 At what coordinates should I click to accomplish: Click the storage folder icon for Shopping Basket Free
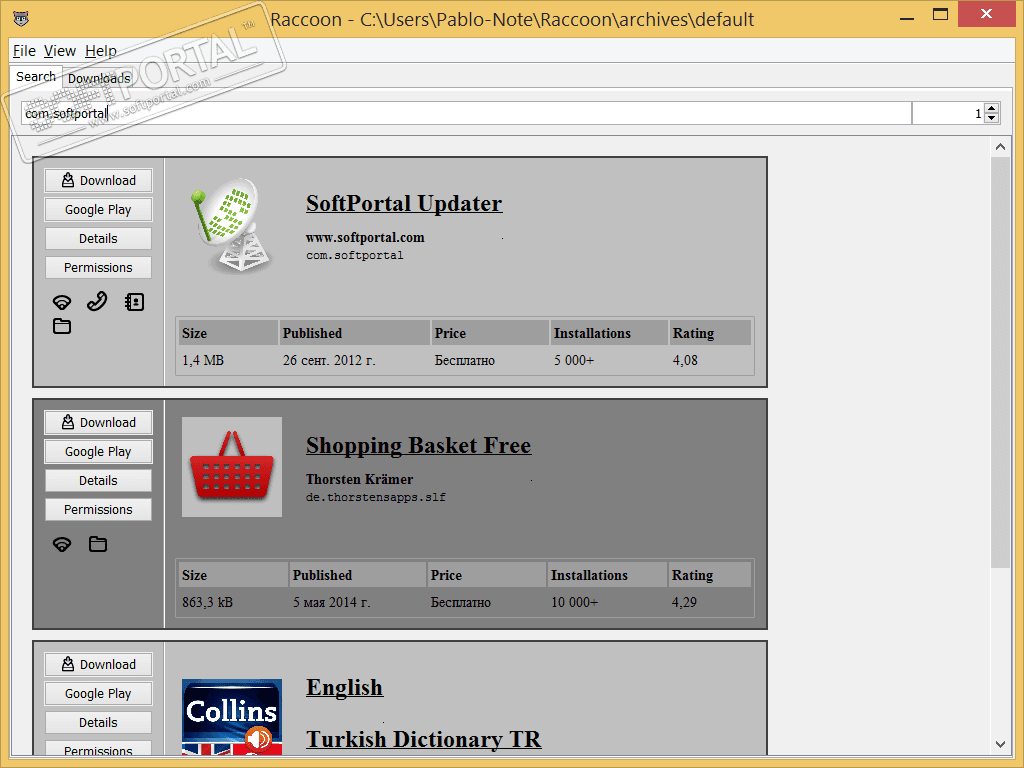[x=98, y=544]
